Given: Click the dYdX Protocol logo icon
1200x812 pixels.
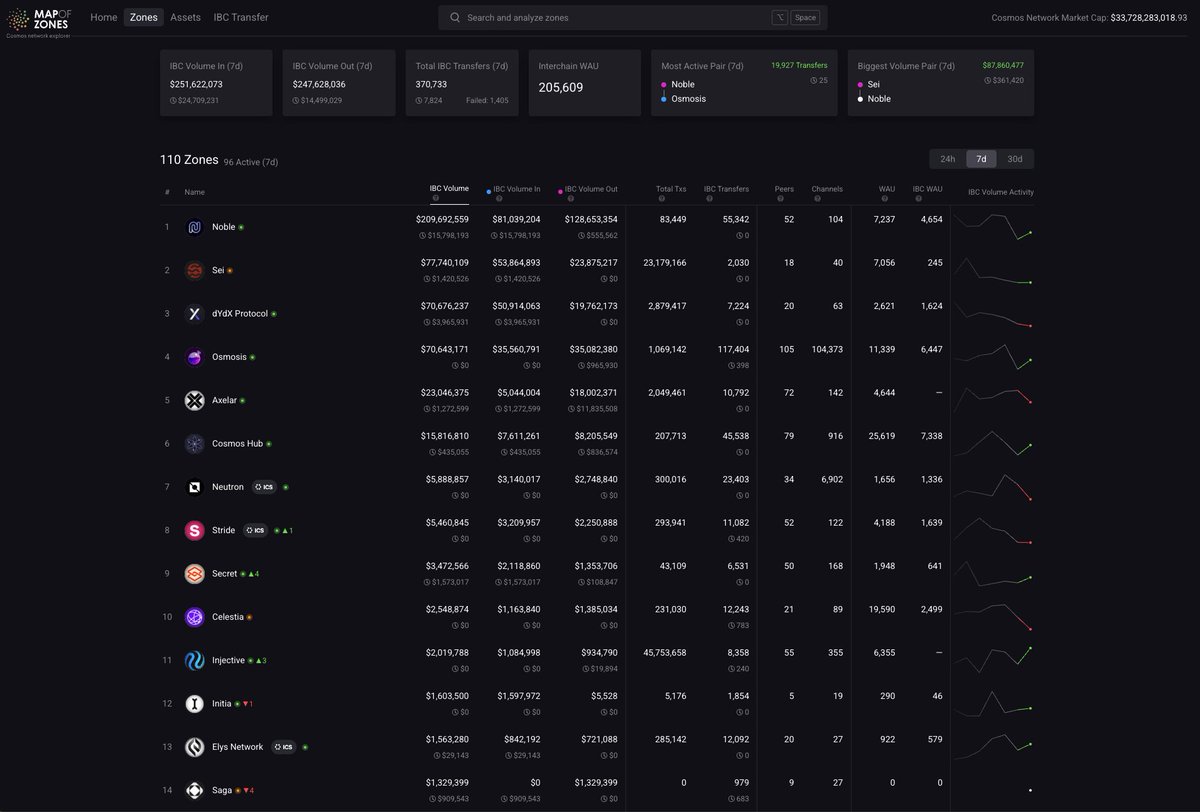Looking at the screenshot, I should pos(195,314).
